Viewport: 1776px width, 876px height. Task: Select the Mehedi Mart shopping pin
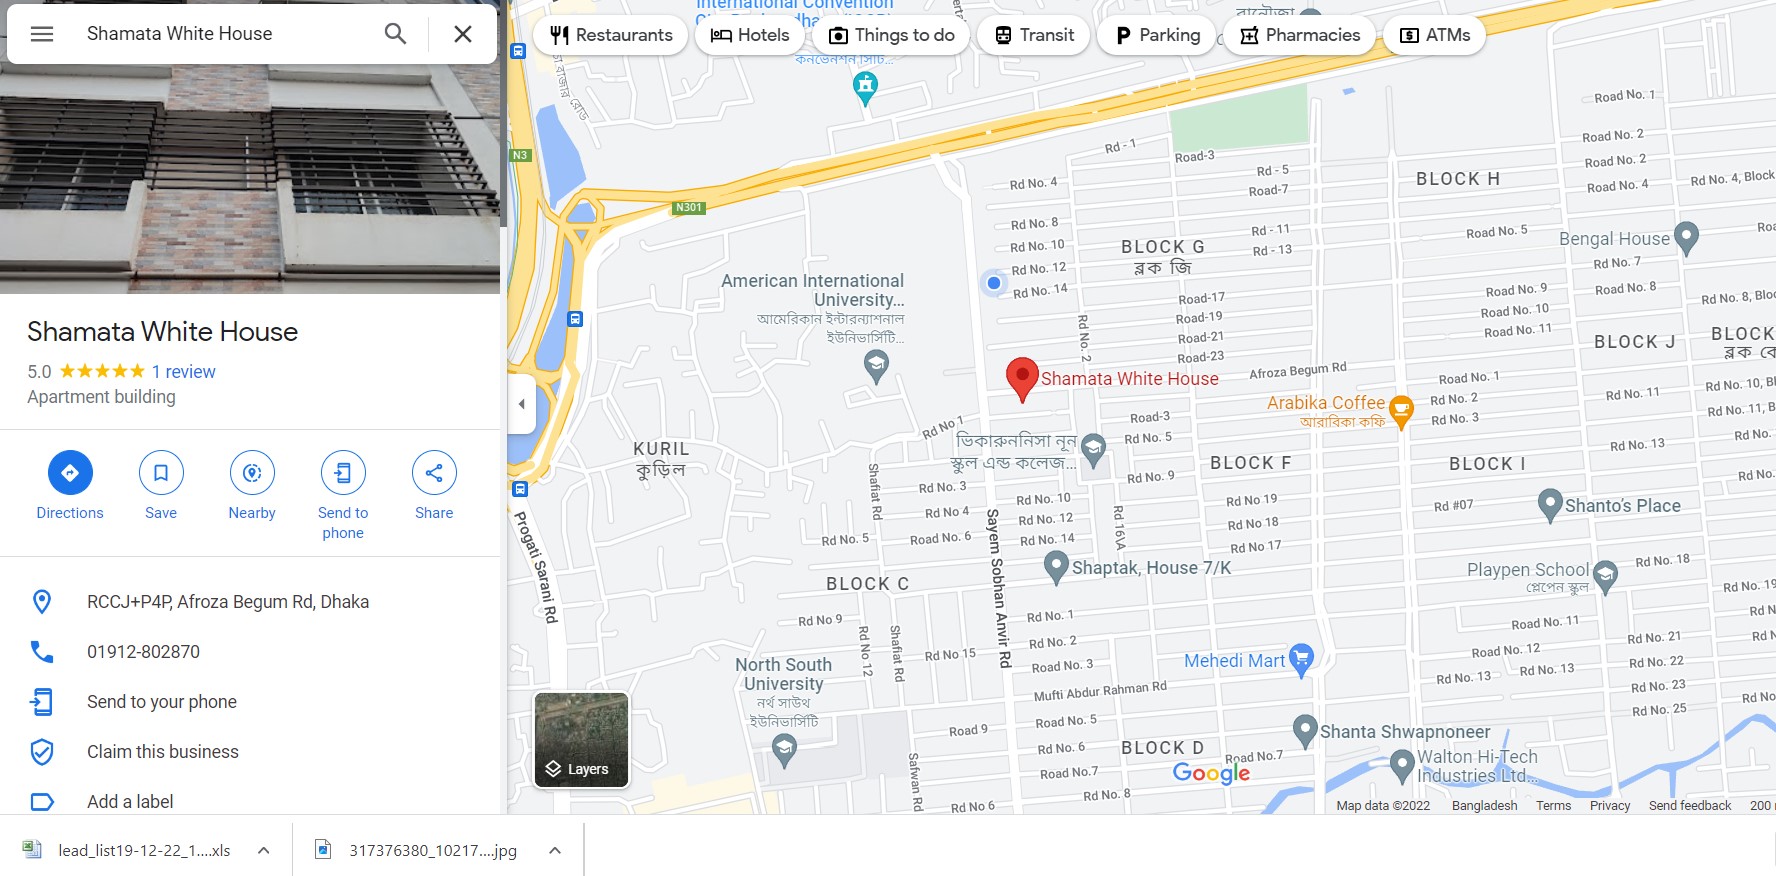coord(1301,659)
